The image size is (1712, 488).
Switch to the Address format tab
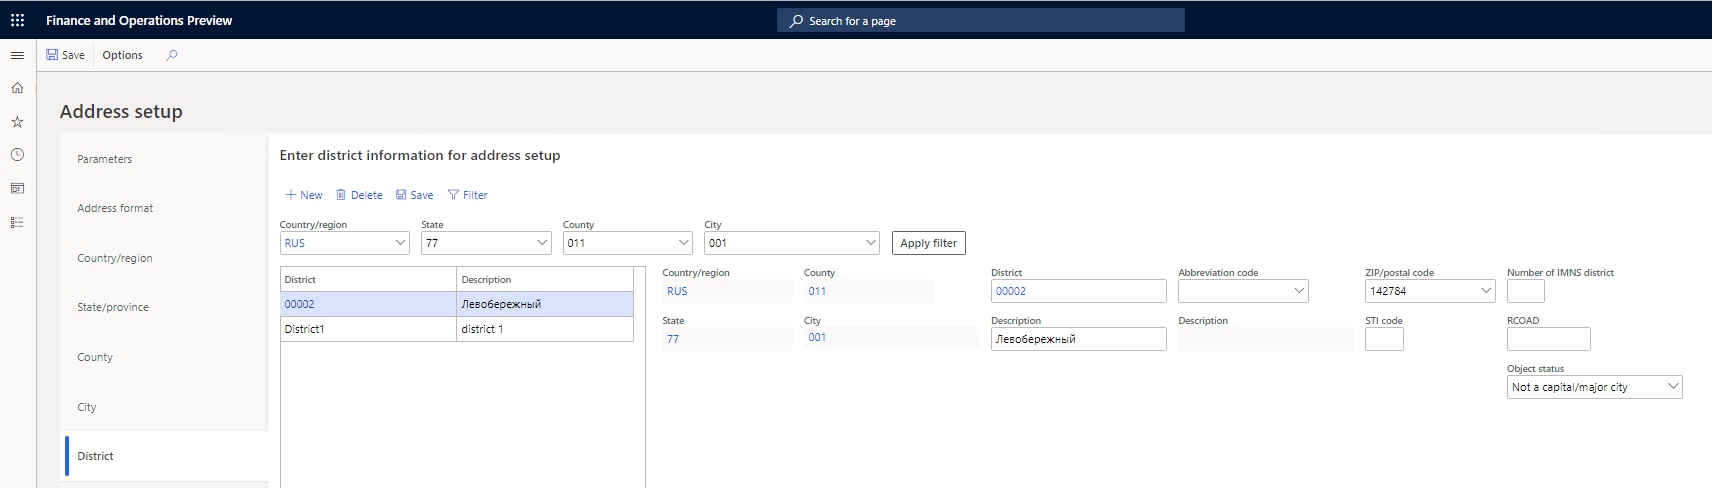[116, 208]
